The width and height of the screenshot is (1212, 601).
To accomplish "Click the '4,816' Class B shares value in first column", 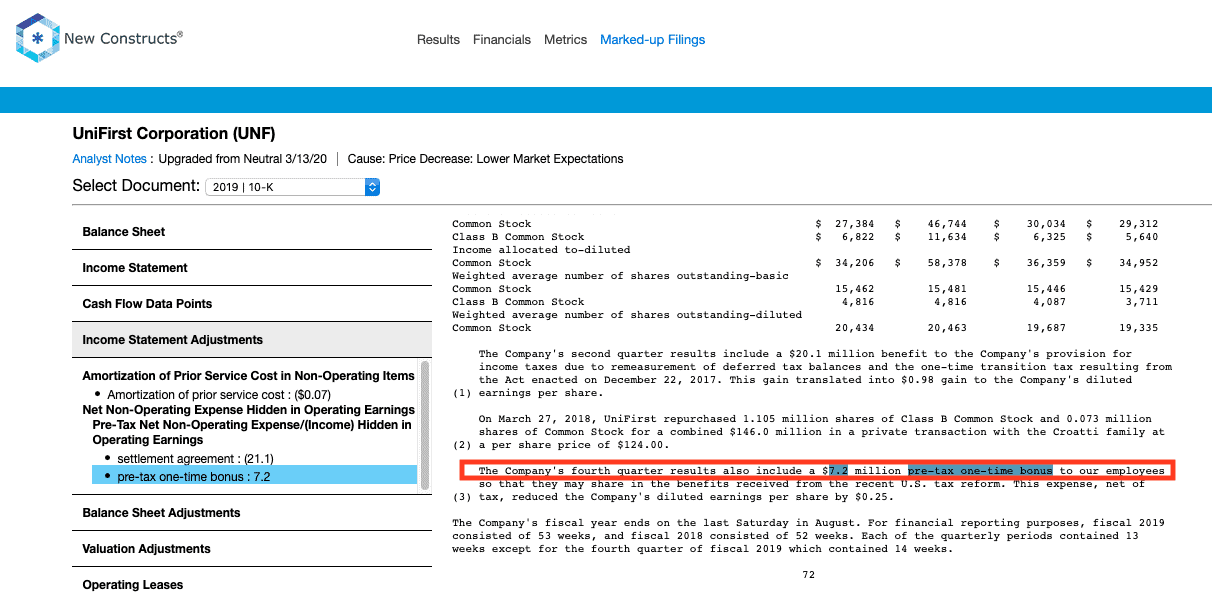I will (859, 302).
